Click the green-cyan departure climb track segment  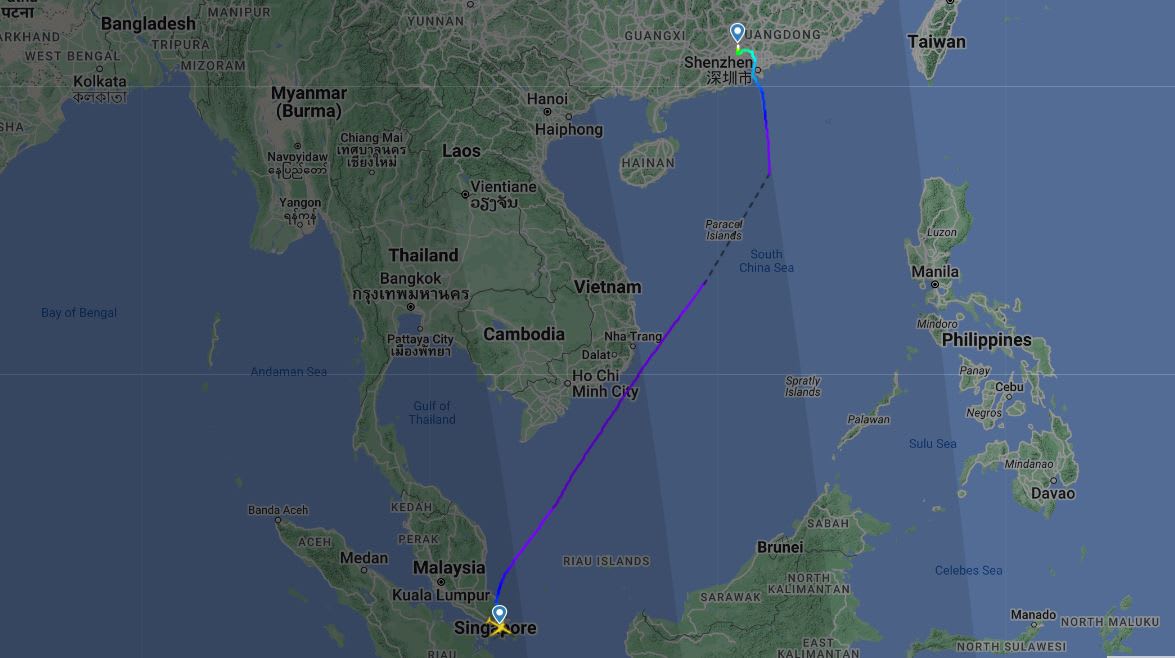[746, 52]
